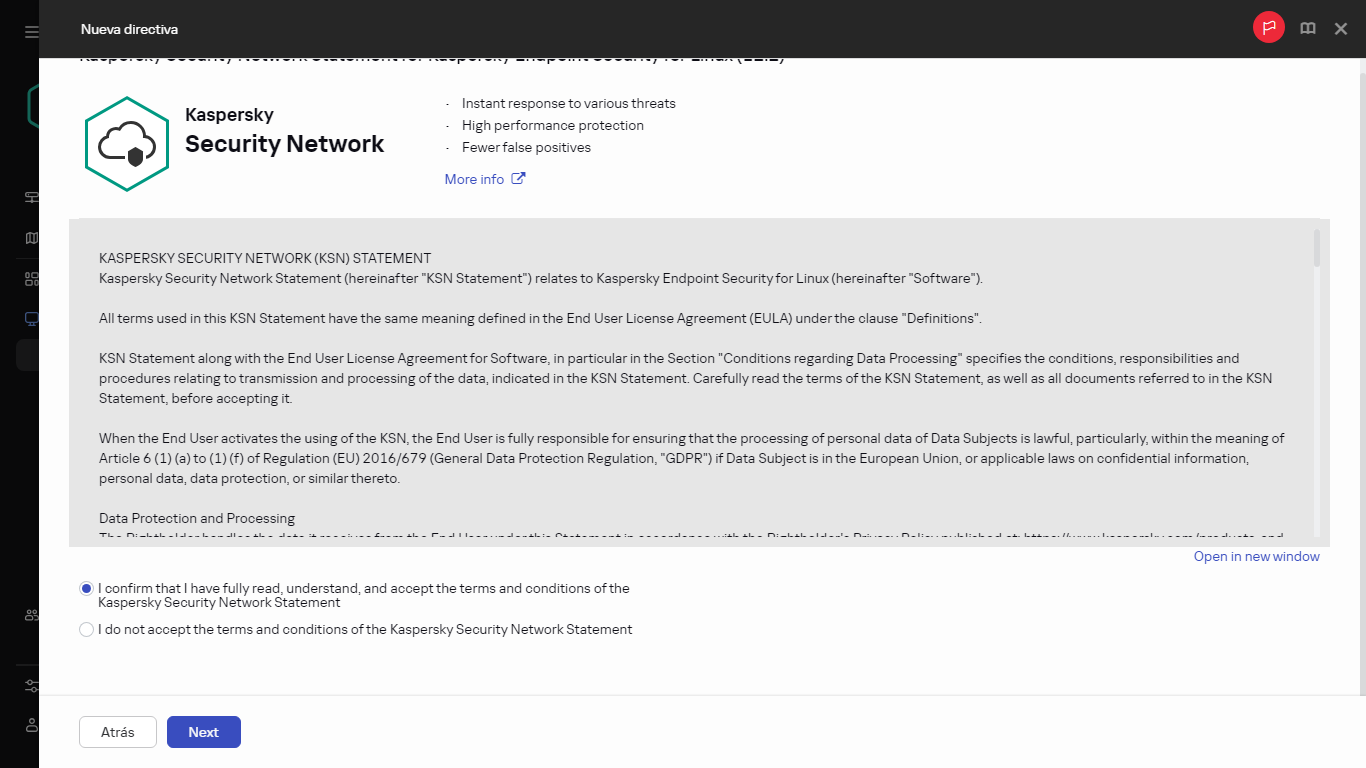Click the Kaspersky Security Network hexagon logo
This screenshot has height=768, width=1366.
[x=126, y=143]
